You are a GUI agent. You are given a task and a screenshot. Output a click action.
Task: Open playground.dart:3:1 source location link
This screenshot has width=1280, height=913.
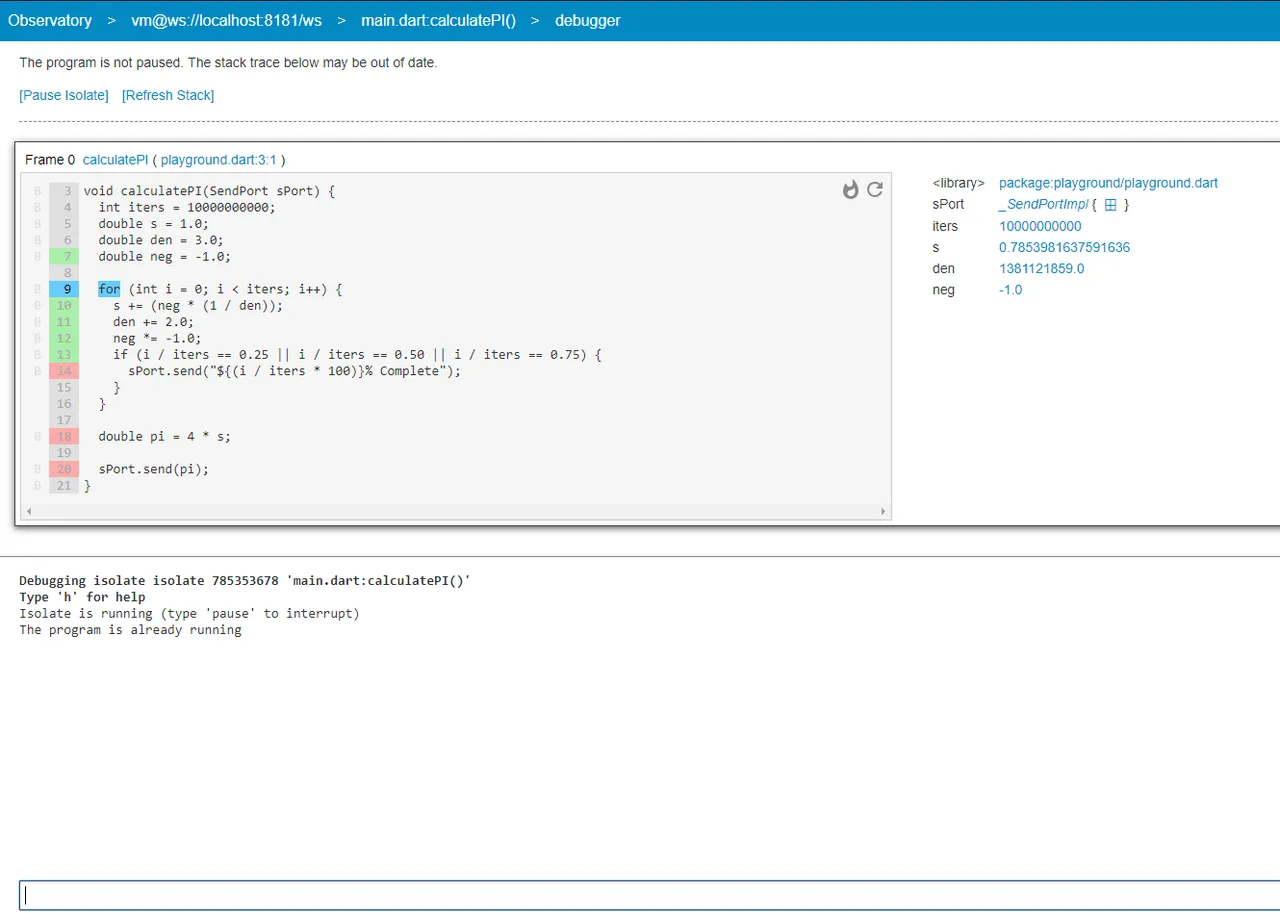(x=219, y=160)
